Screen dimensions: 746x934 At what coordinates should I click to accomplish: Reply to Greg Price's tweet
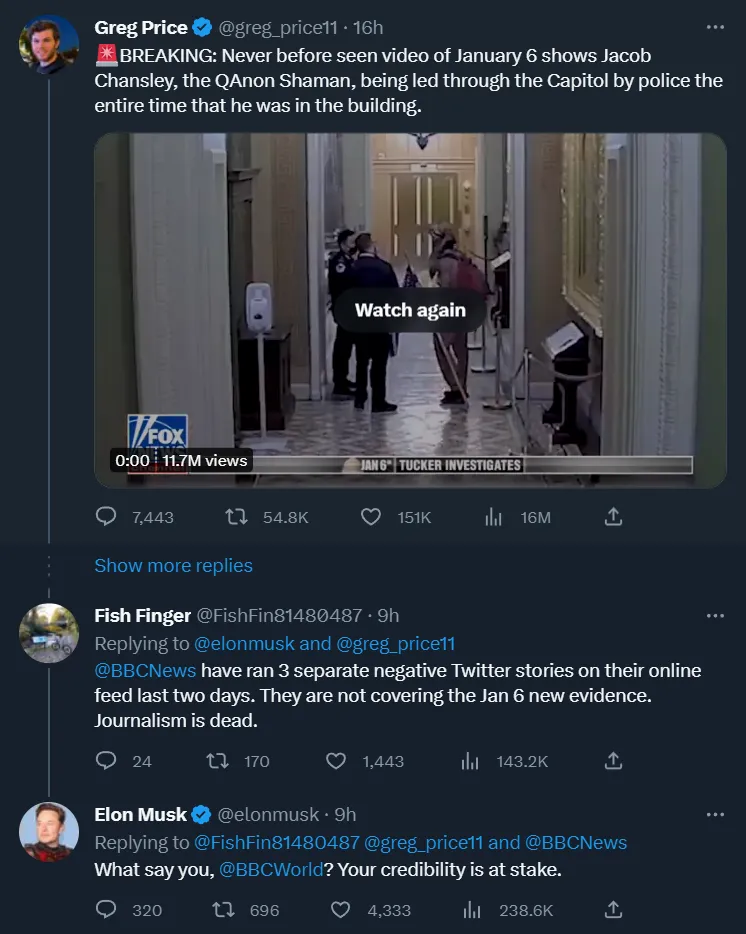click(107, 517)
